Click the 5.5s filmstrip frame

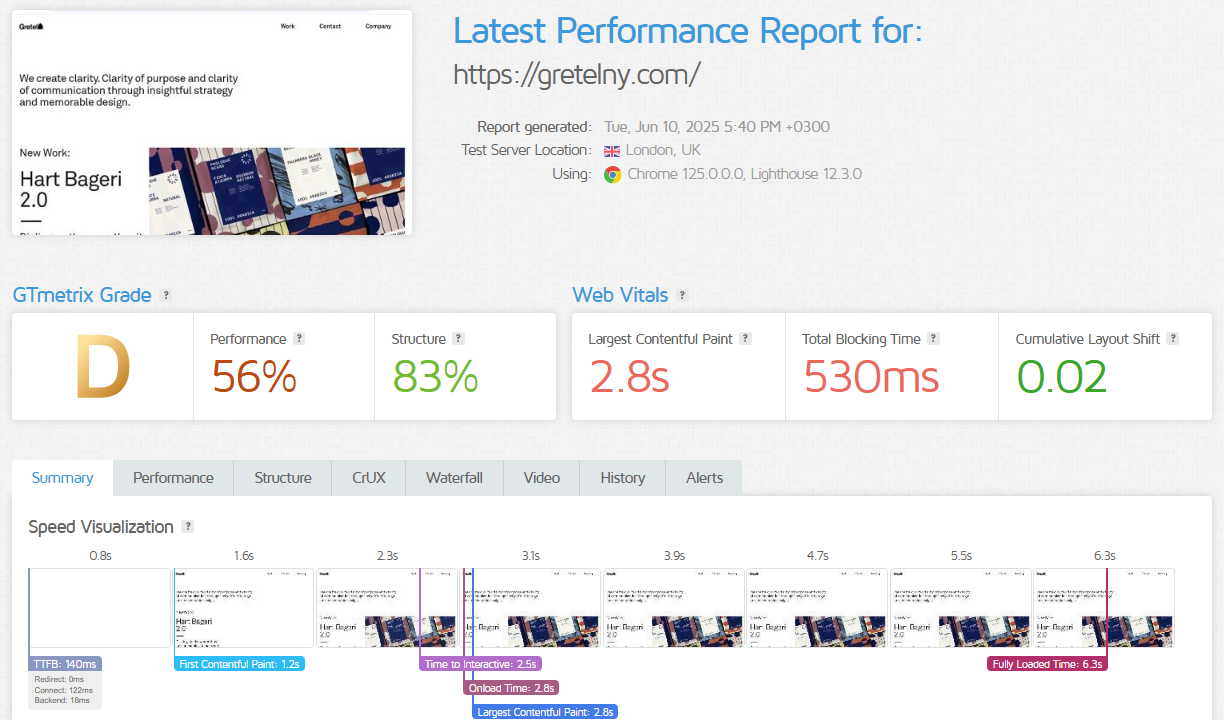pos(959,608)
